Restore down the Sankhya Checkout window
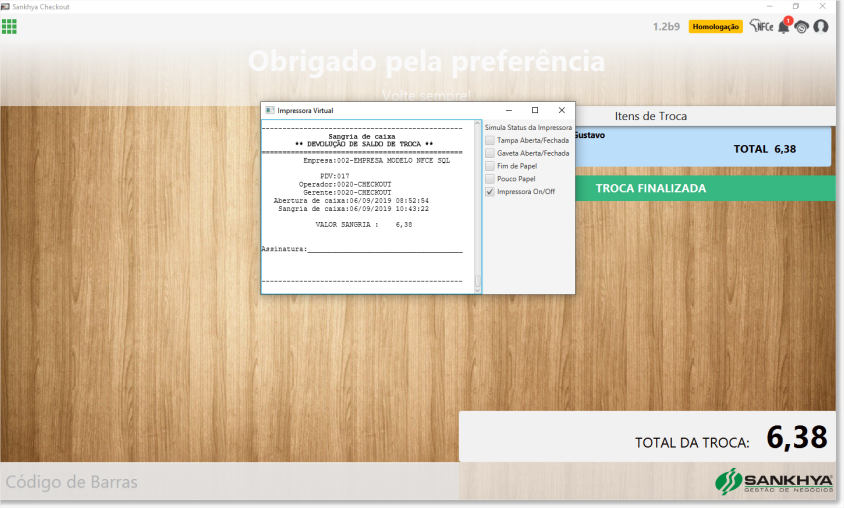 click(x=796, y=6)
